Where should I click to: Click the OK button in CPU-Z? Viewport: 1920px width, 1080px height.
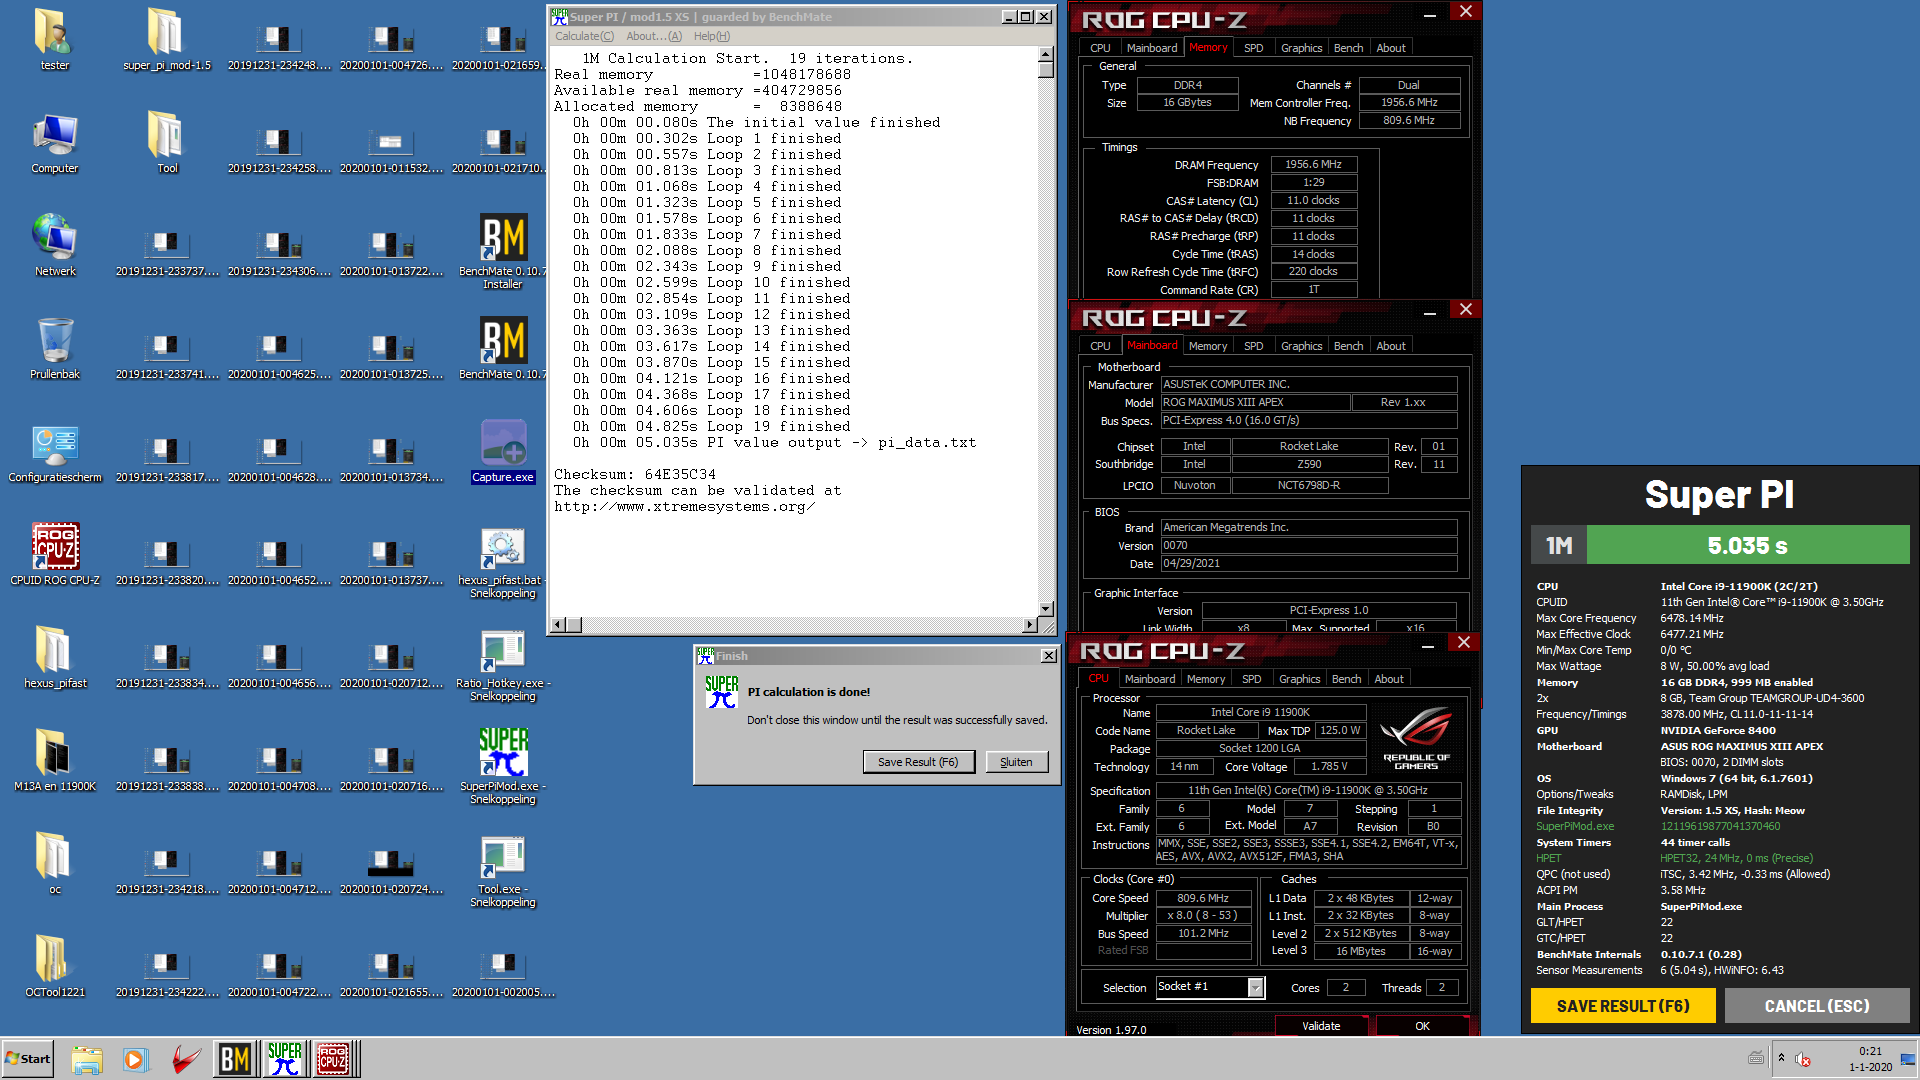coord(1422,1026)
